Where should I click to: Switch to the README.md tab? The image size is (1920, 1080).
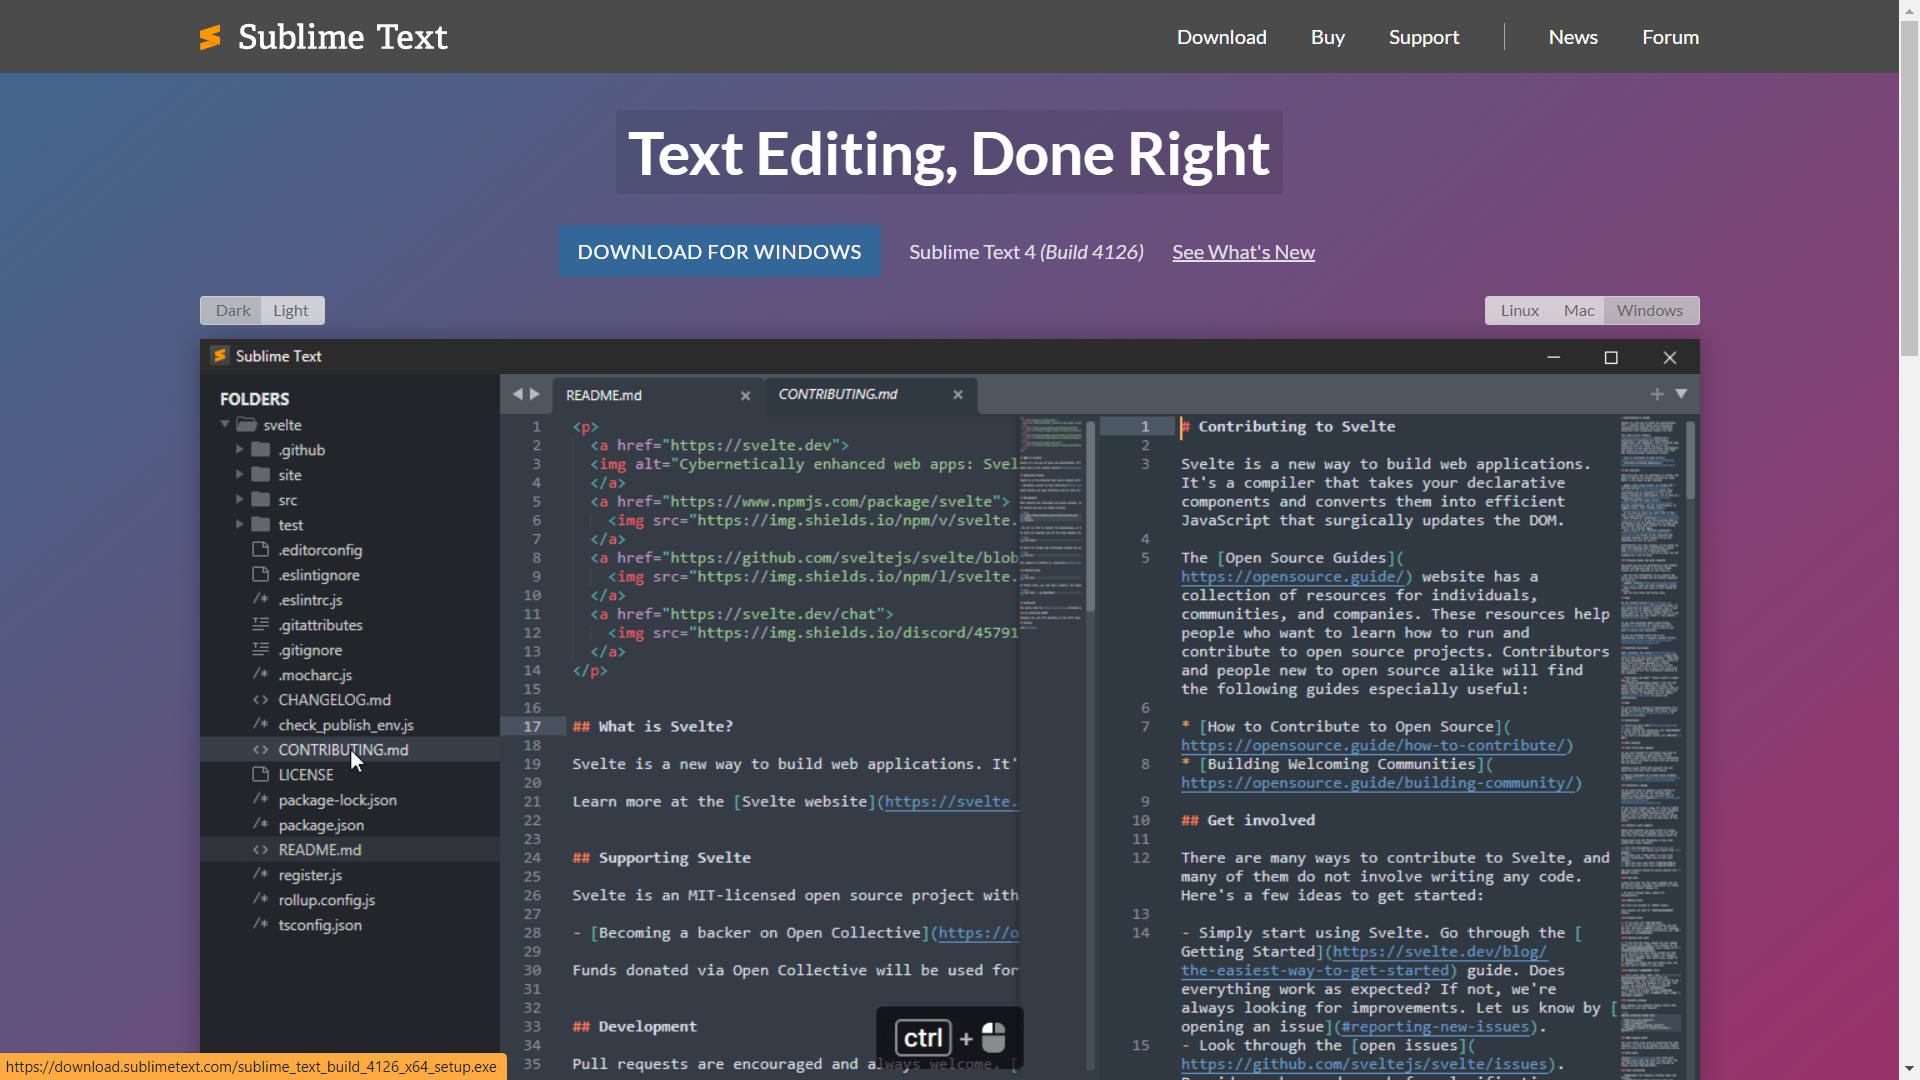604,396
